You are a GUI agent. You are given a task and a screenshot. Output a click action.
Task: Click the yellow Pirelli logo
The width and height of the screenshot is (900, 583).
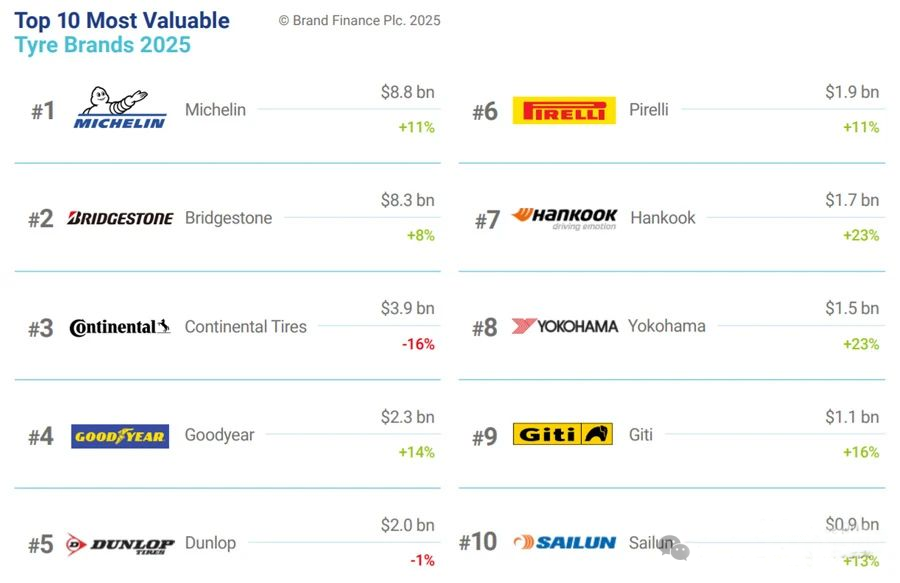click(564, 110)
